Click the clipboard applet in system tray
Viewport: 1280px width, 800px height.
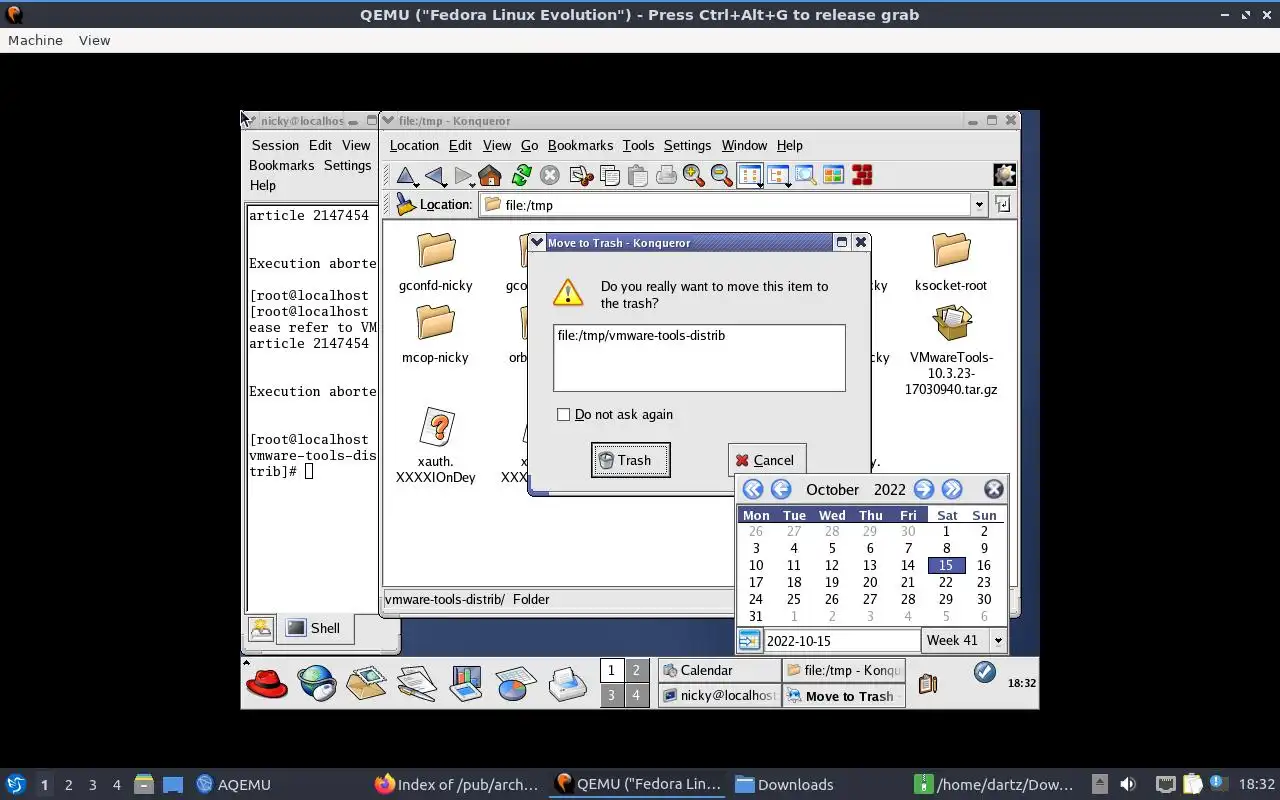[x=927, y=684]
